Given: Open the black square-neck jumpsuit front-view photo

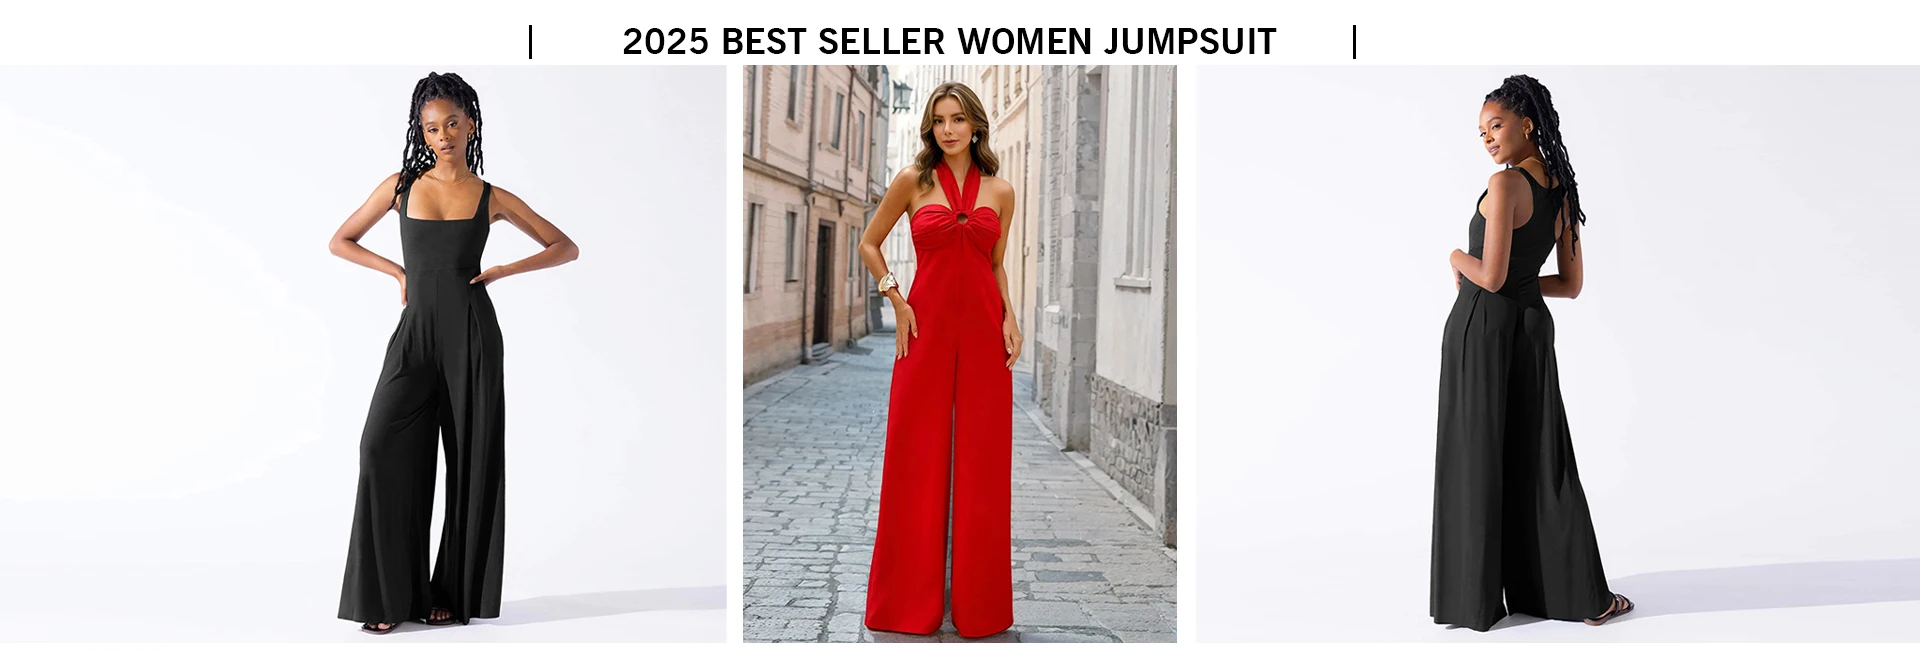Looking at the screenshot, I should [x=363, y=354].
